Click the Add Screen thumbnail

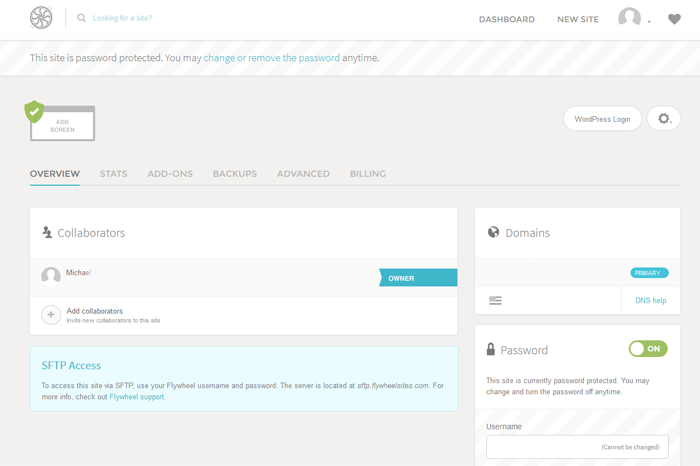coord(62,126)
